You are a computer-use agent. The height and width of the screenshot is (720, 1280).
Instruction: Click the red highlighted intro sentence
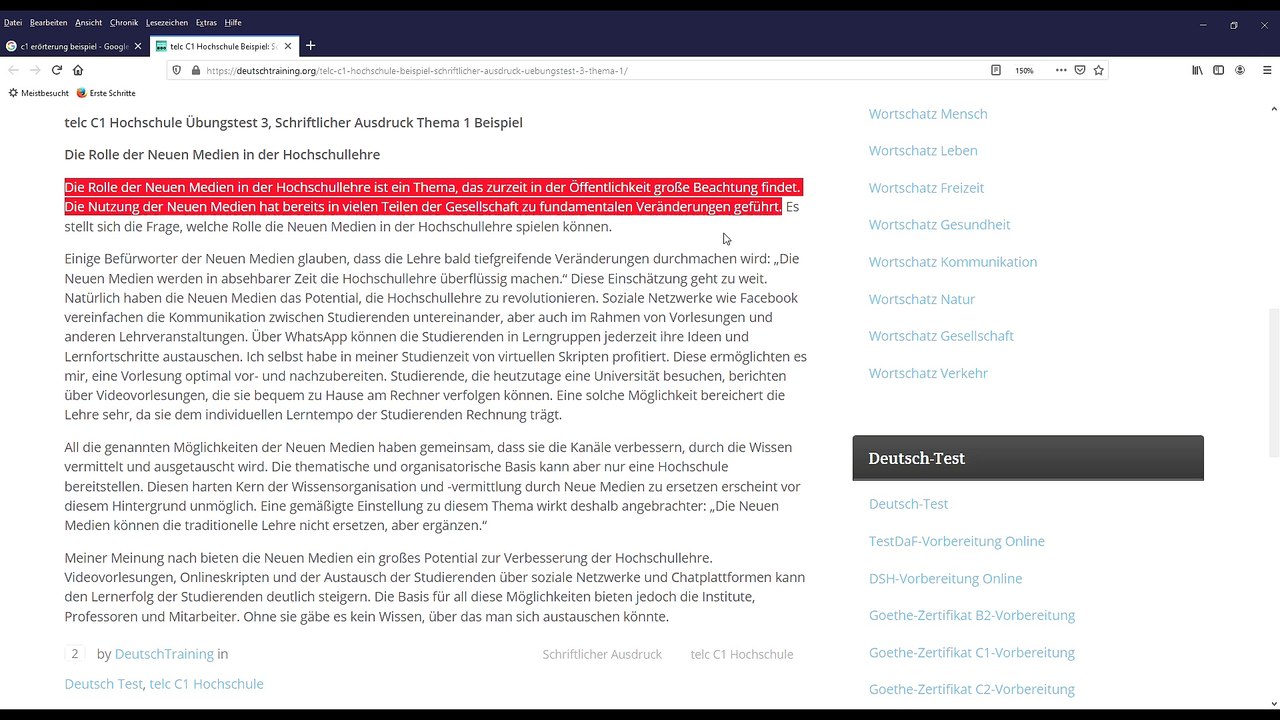coord(433,197)
